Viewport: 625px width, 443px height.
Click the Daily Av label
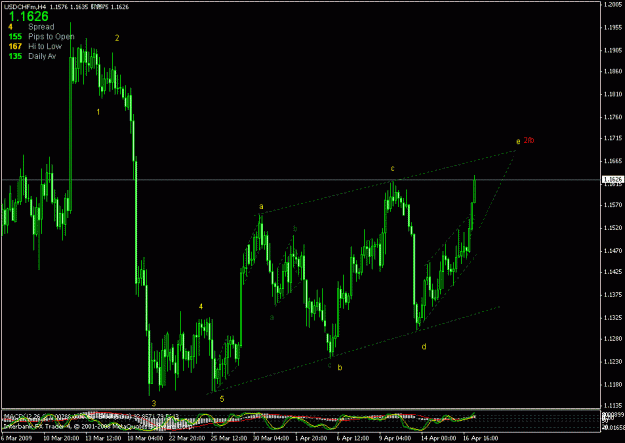click(42, 56)
